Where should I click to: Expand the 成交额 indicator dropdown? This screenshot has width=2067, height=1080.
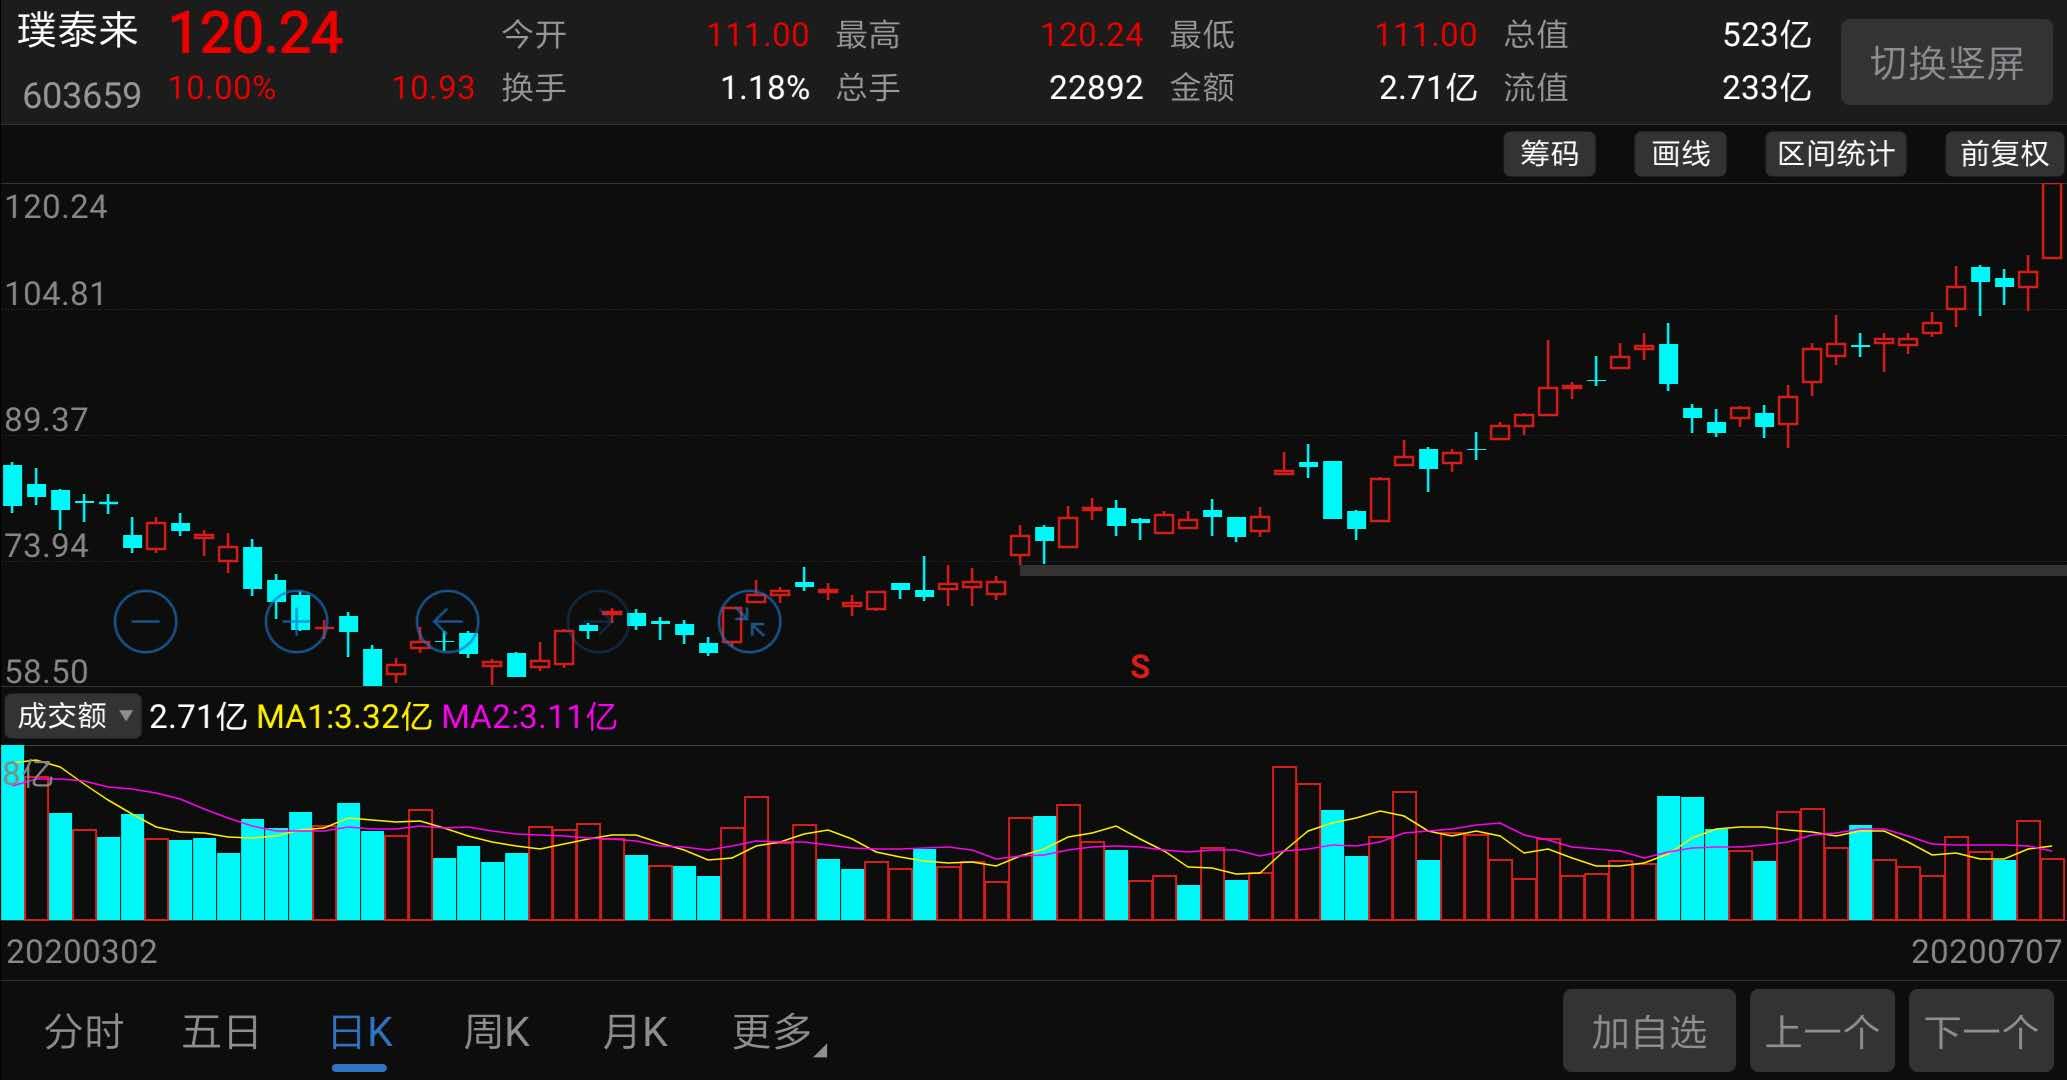click(73, 716)
